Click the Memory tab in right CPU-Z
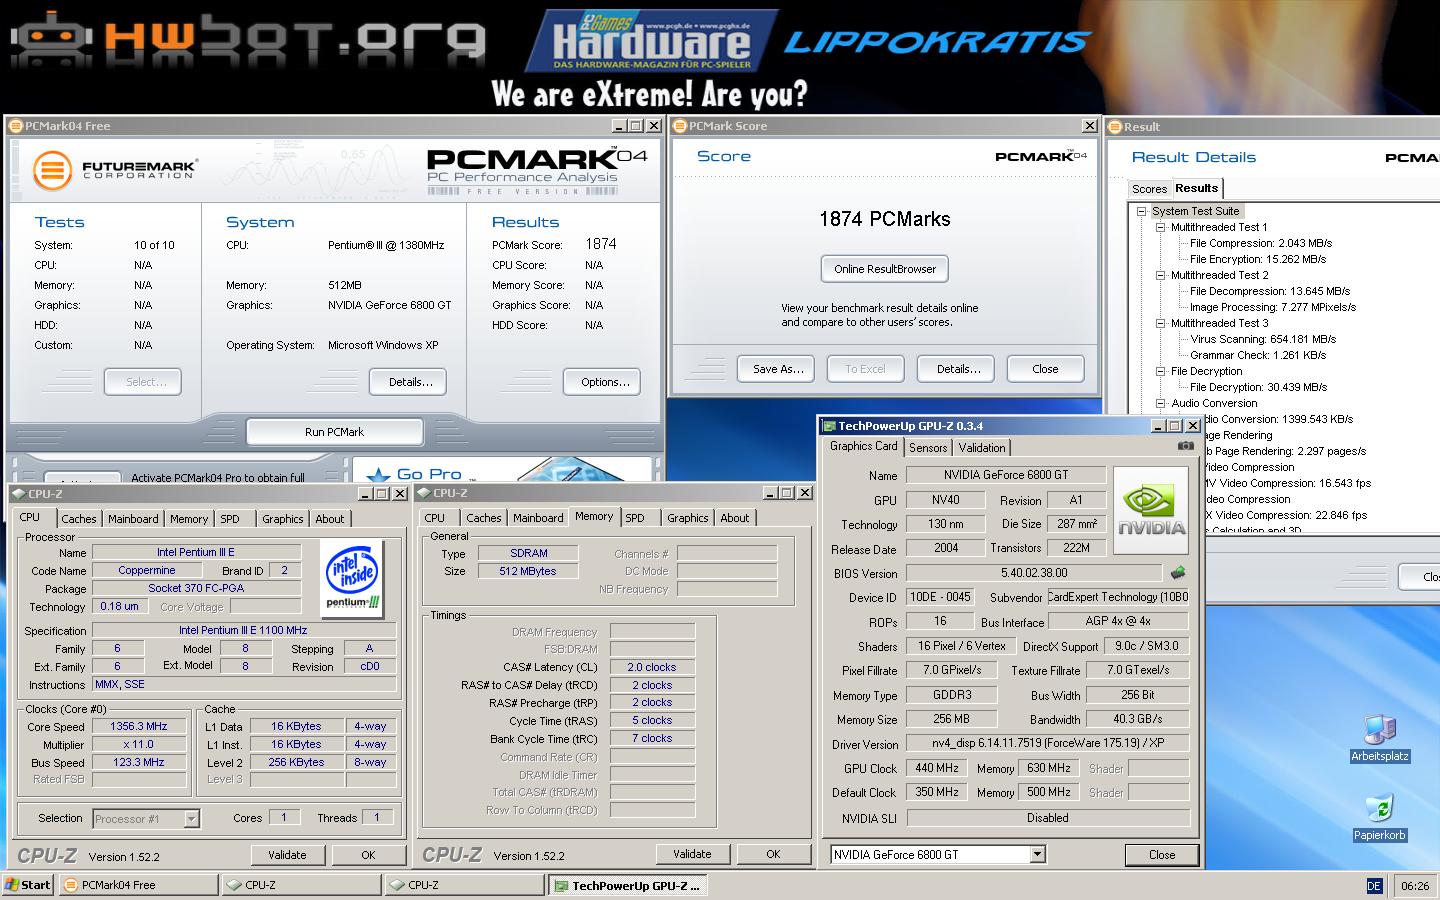The image size is (1440, 900). 594,517
